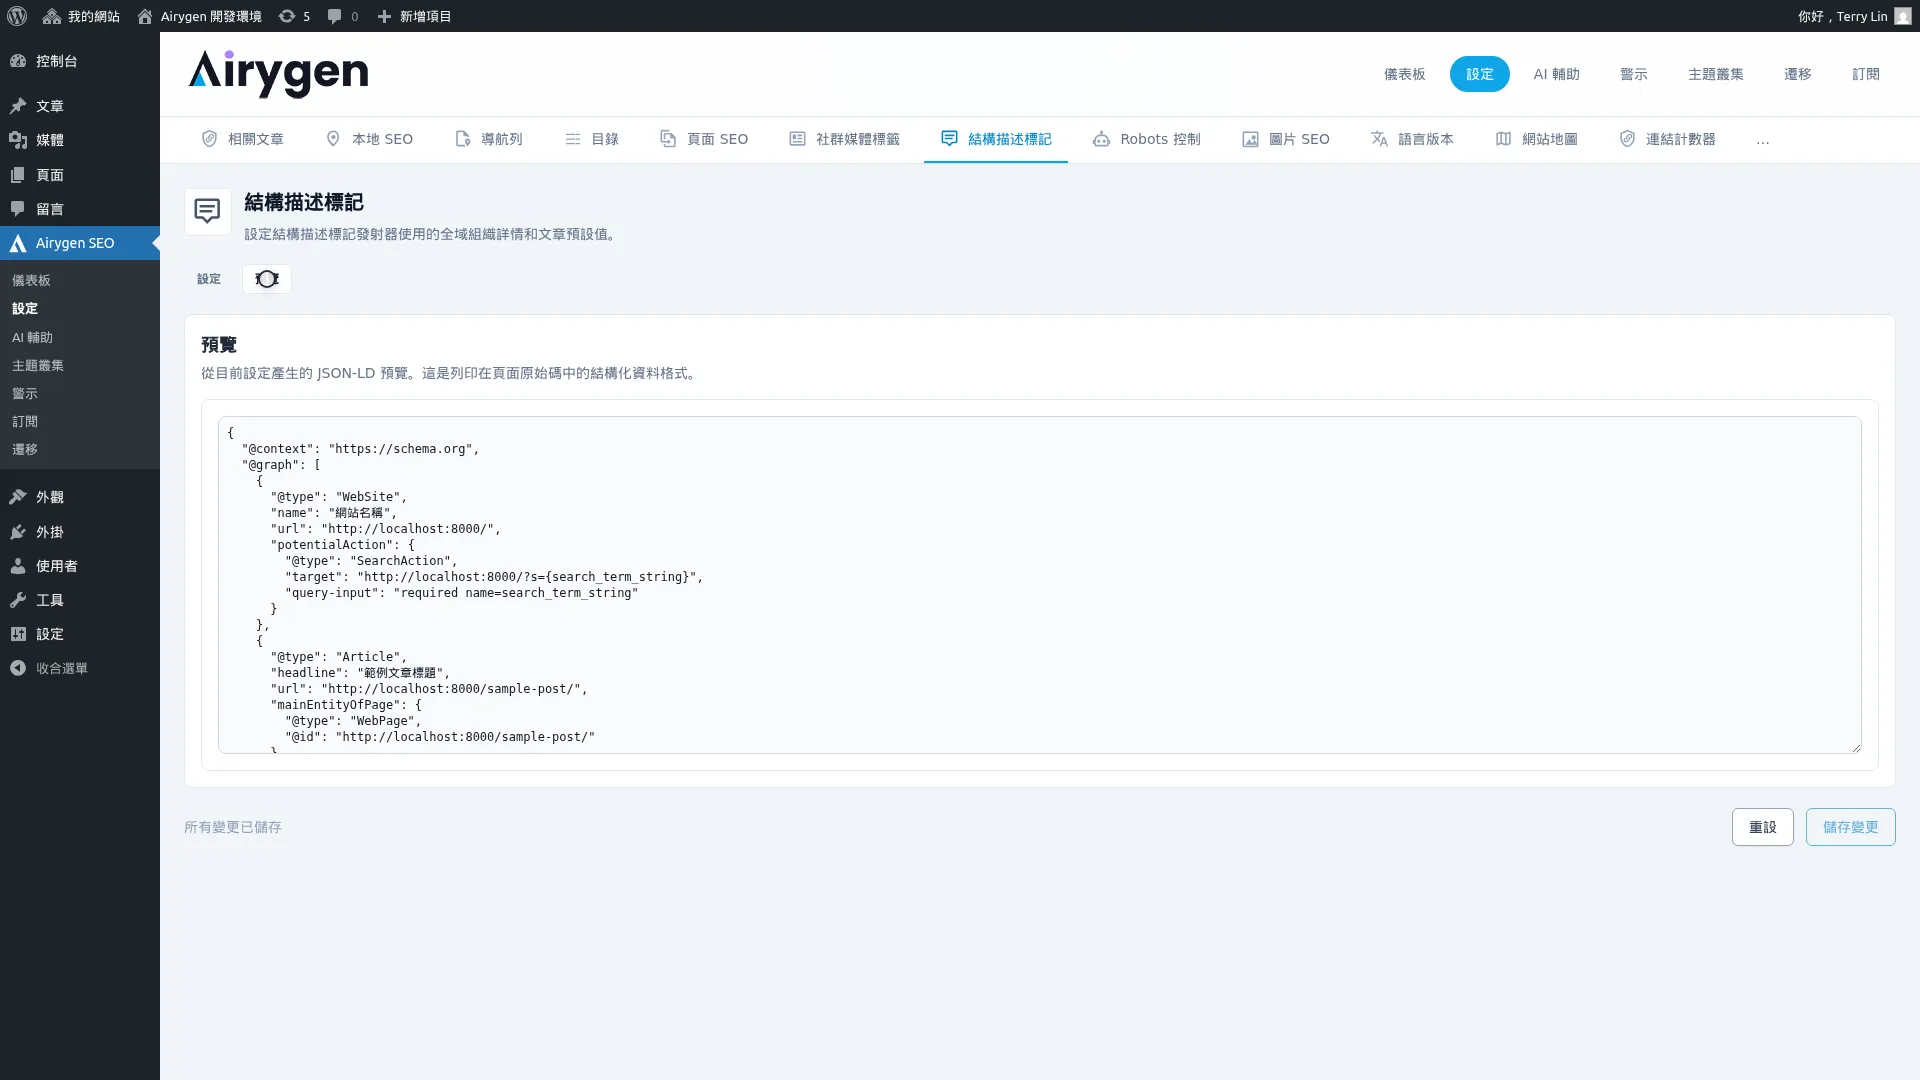Select the 設定 pill in top navigation

coord(1480,74)
